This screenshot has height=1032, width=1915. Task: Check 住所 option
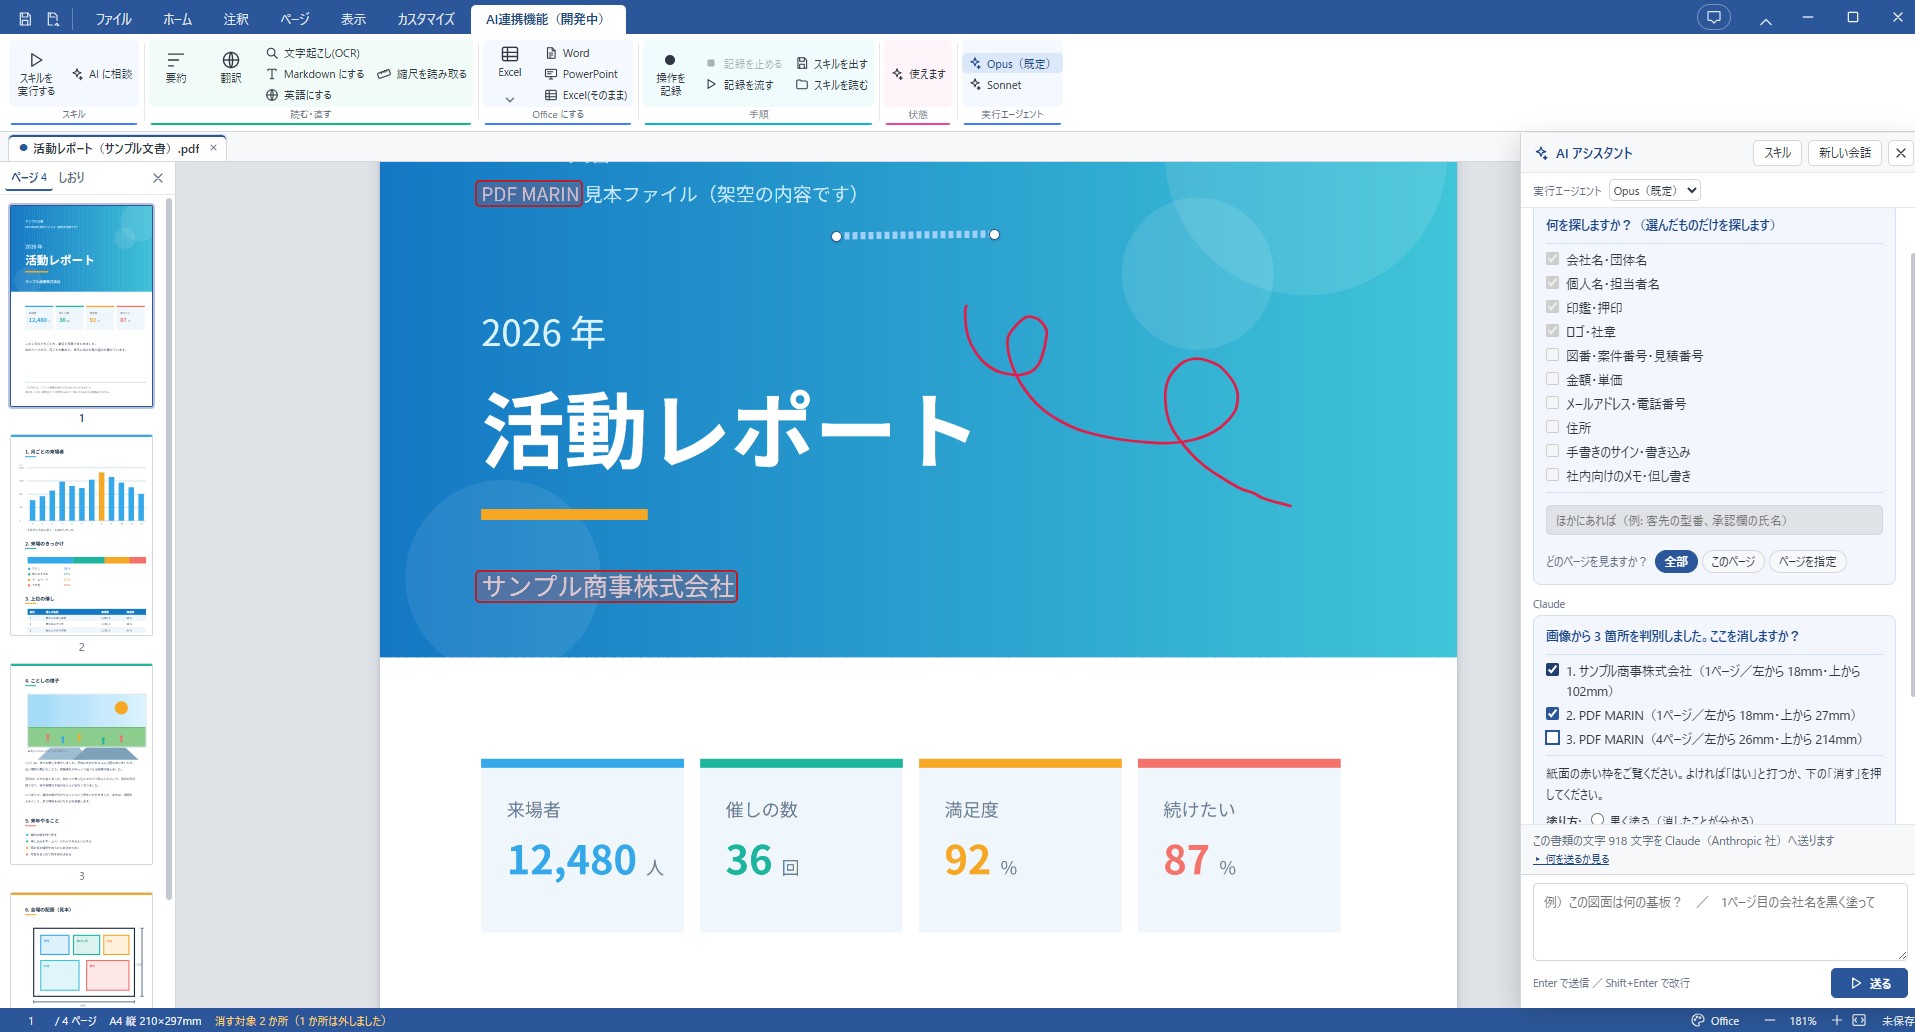[x=1552, y=427]
